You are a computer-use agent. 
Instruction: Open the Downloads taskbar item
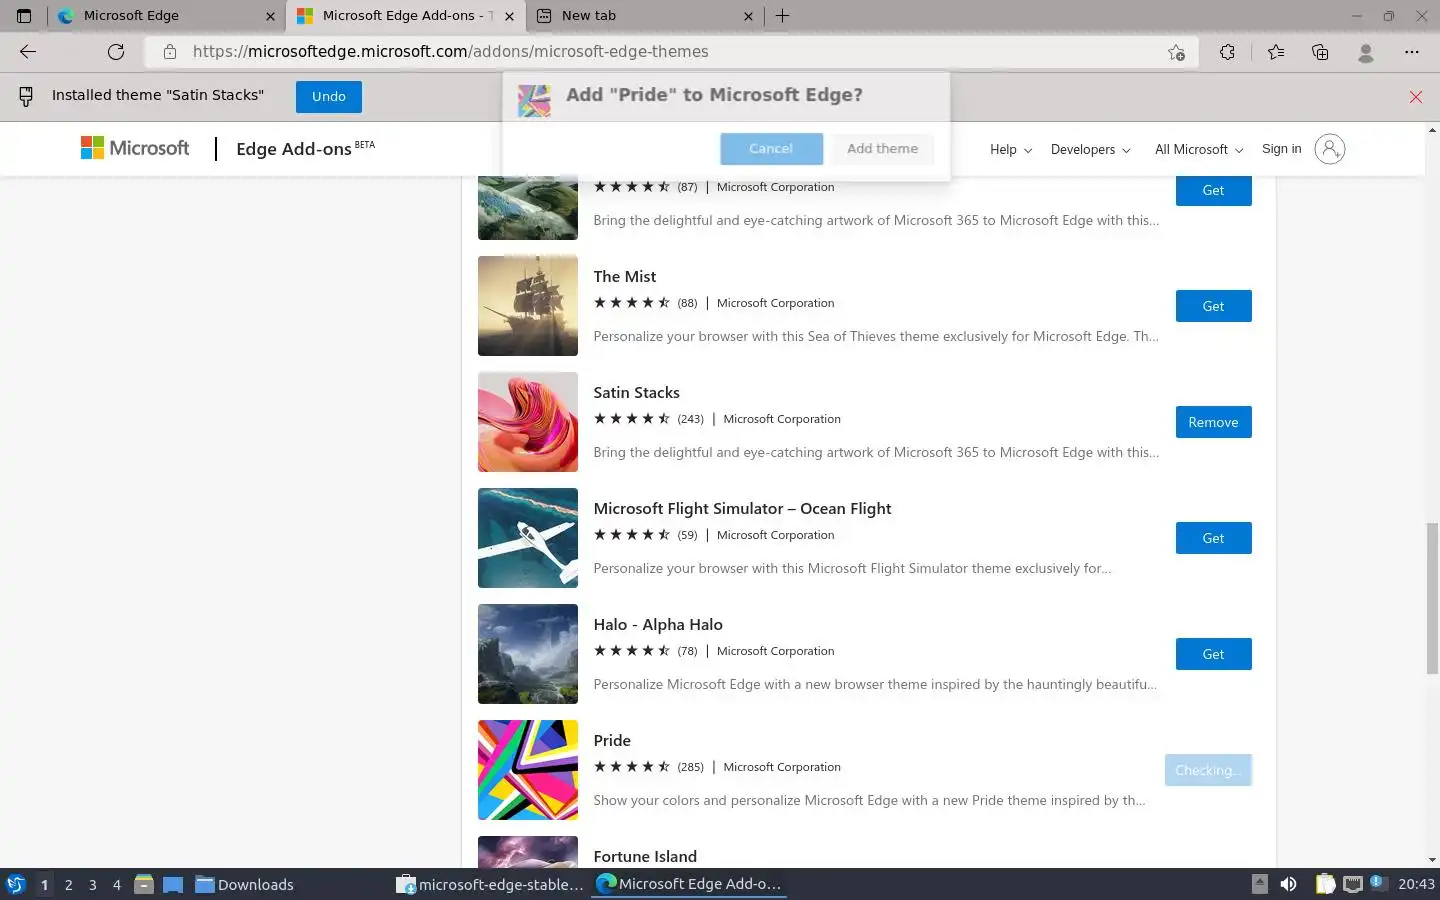point(244,884)
